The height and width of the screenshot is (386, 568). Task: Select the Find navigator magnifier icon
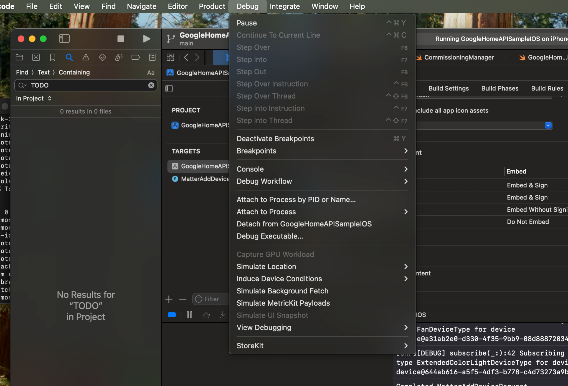[x=69, y=57]
